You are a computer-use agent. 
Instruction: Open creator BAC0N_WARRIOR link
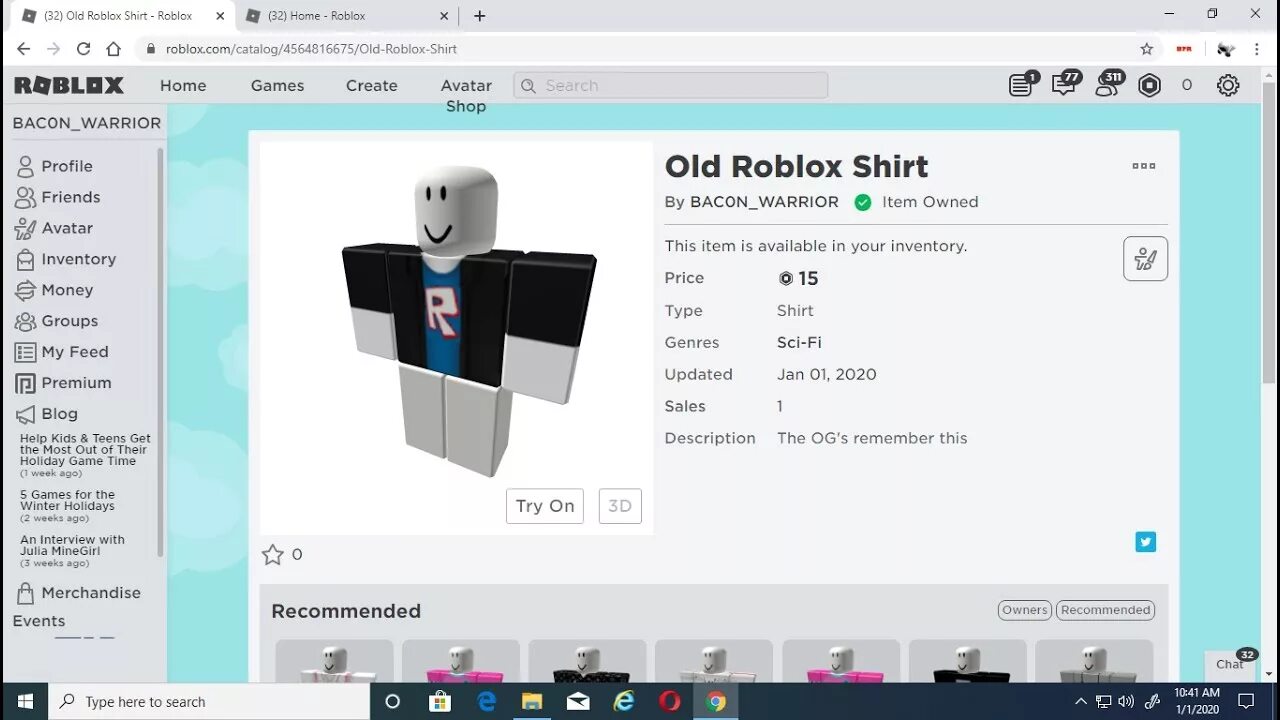[x=764, y=202]
